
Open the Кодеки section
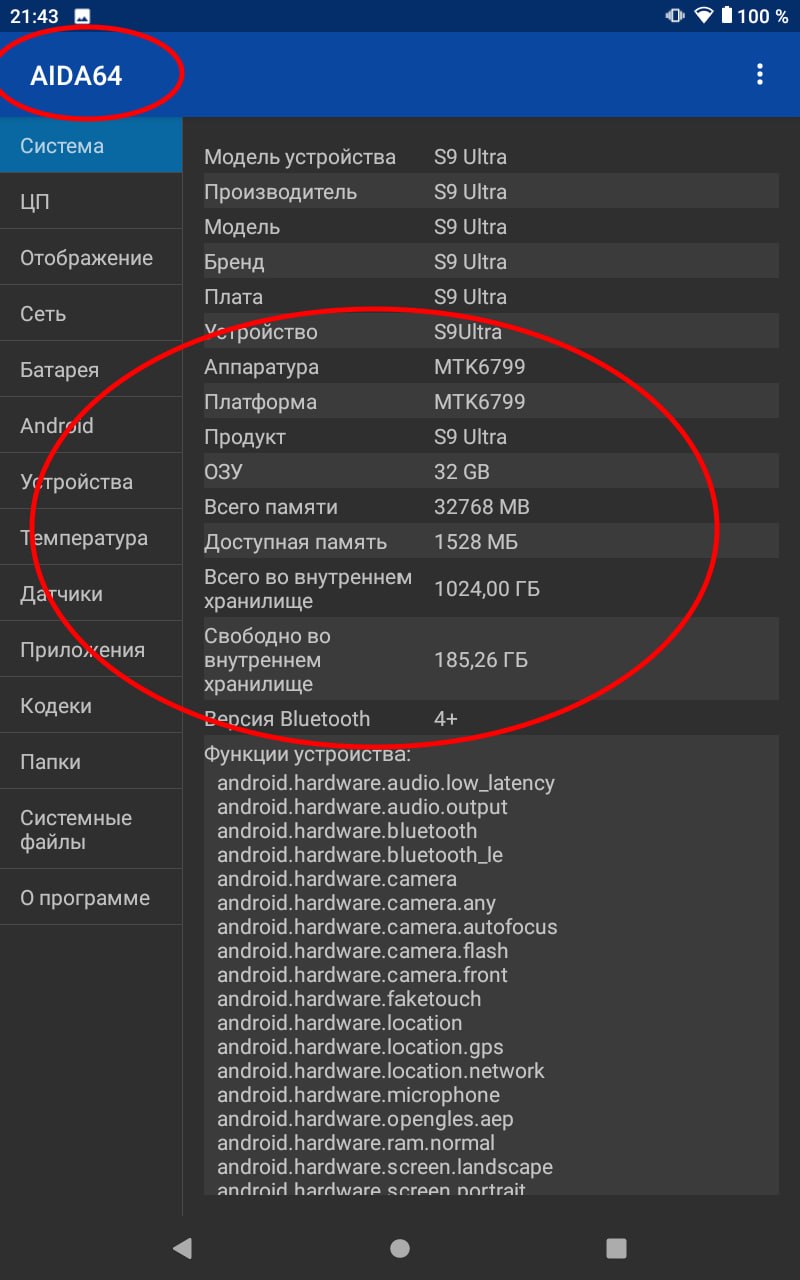(91, 706)
